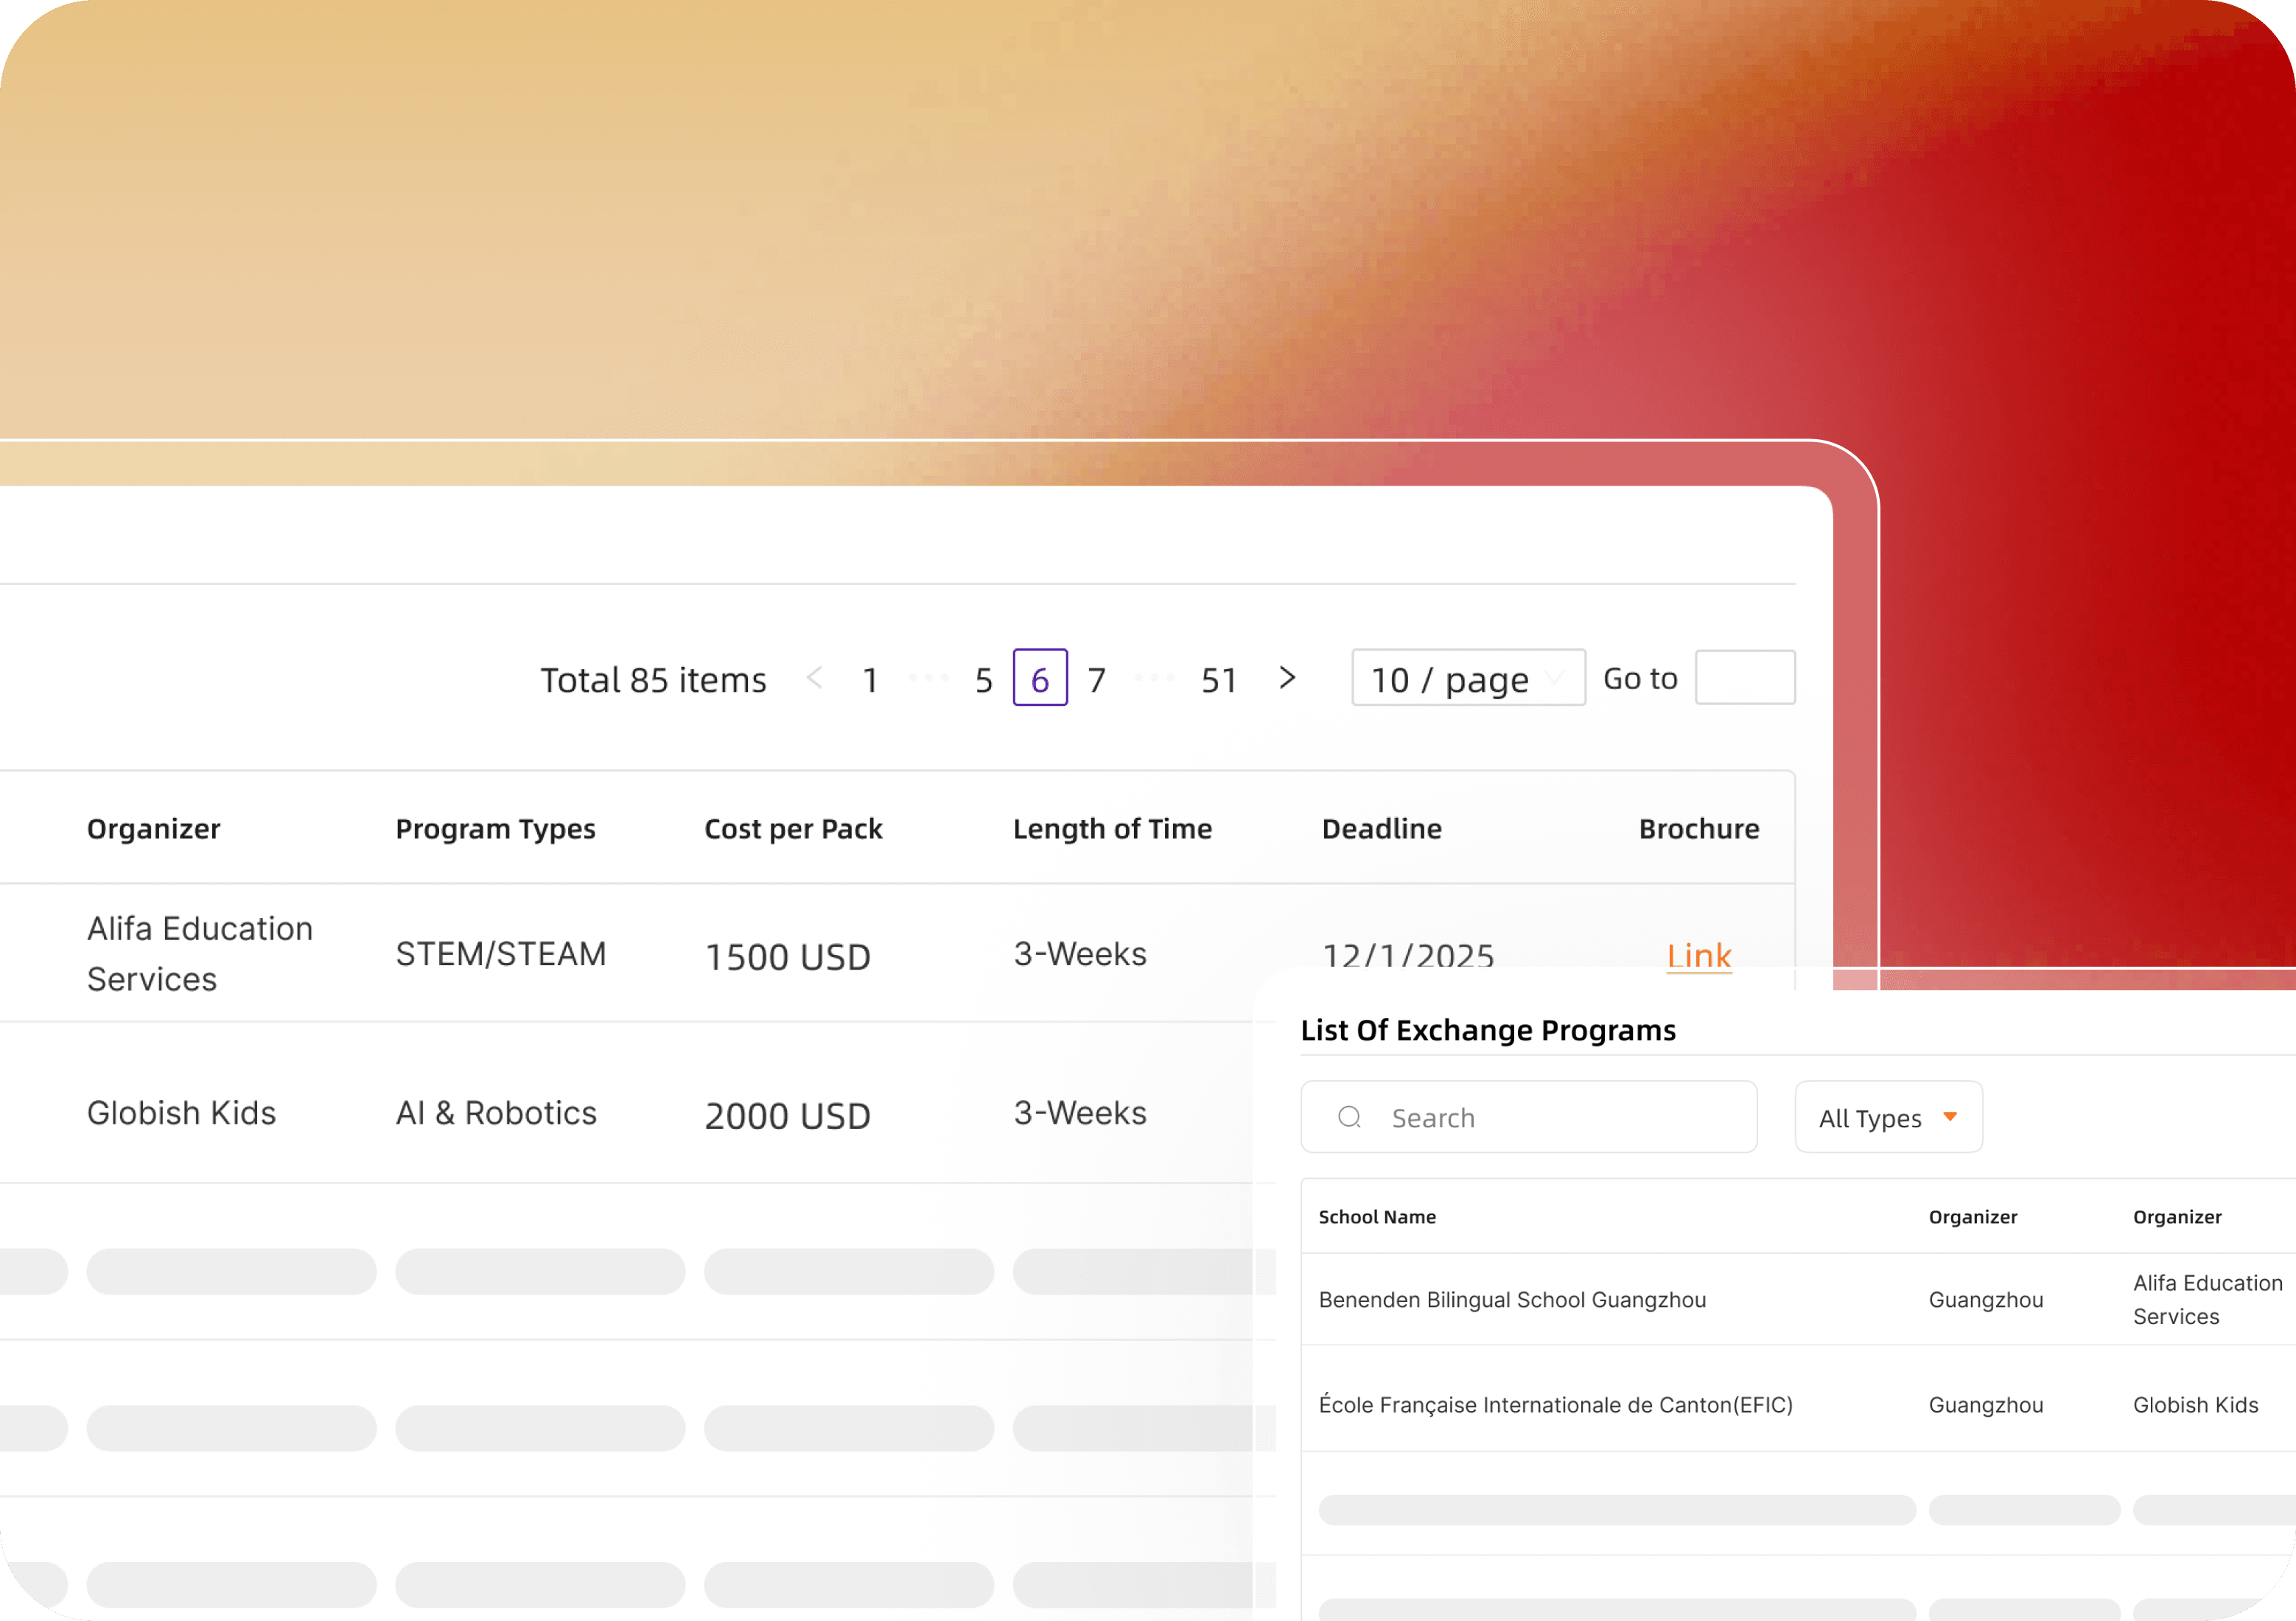2296x1621 pixels.
Task: Click the Total 85 items label
Action: pyautogui.click(x=653, y=680)
